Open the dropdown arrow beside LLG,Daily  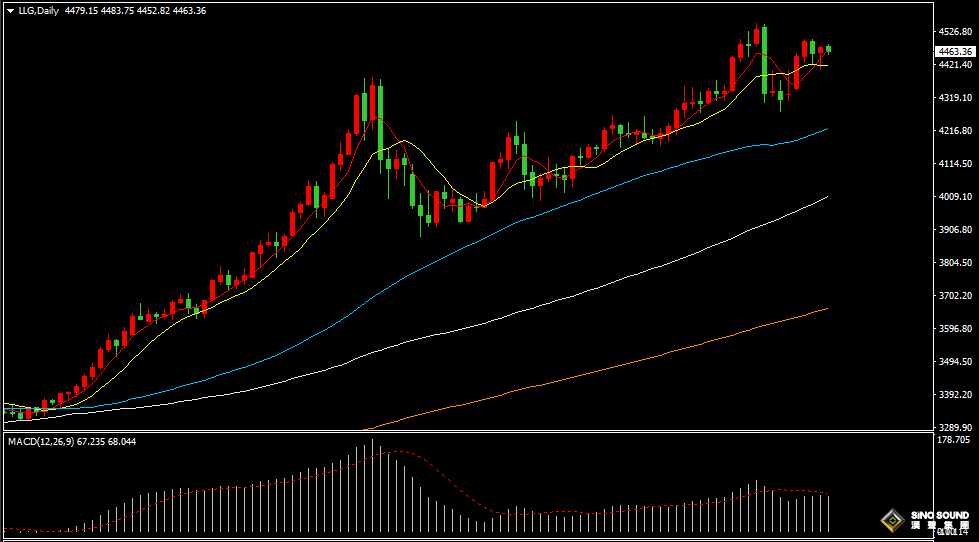[9, 11]
